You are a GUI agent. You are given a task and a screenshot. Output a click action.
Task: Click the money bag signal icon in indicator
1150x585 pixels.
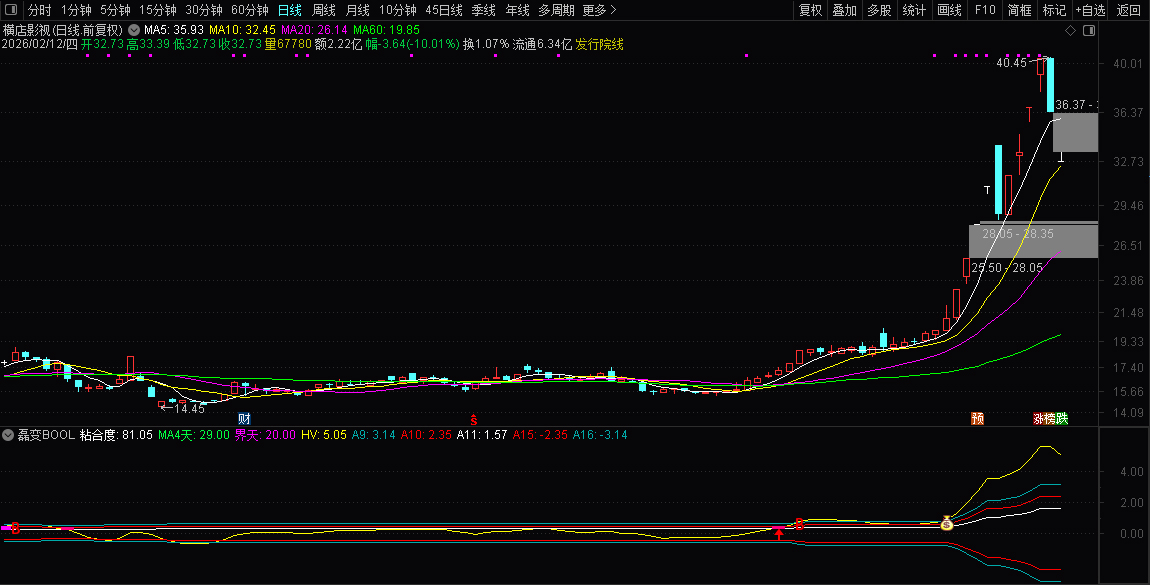(x=946, y=523)
